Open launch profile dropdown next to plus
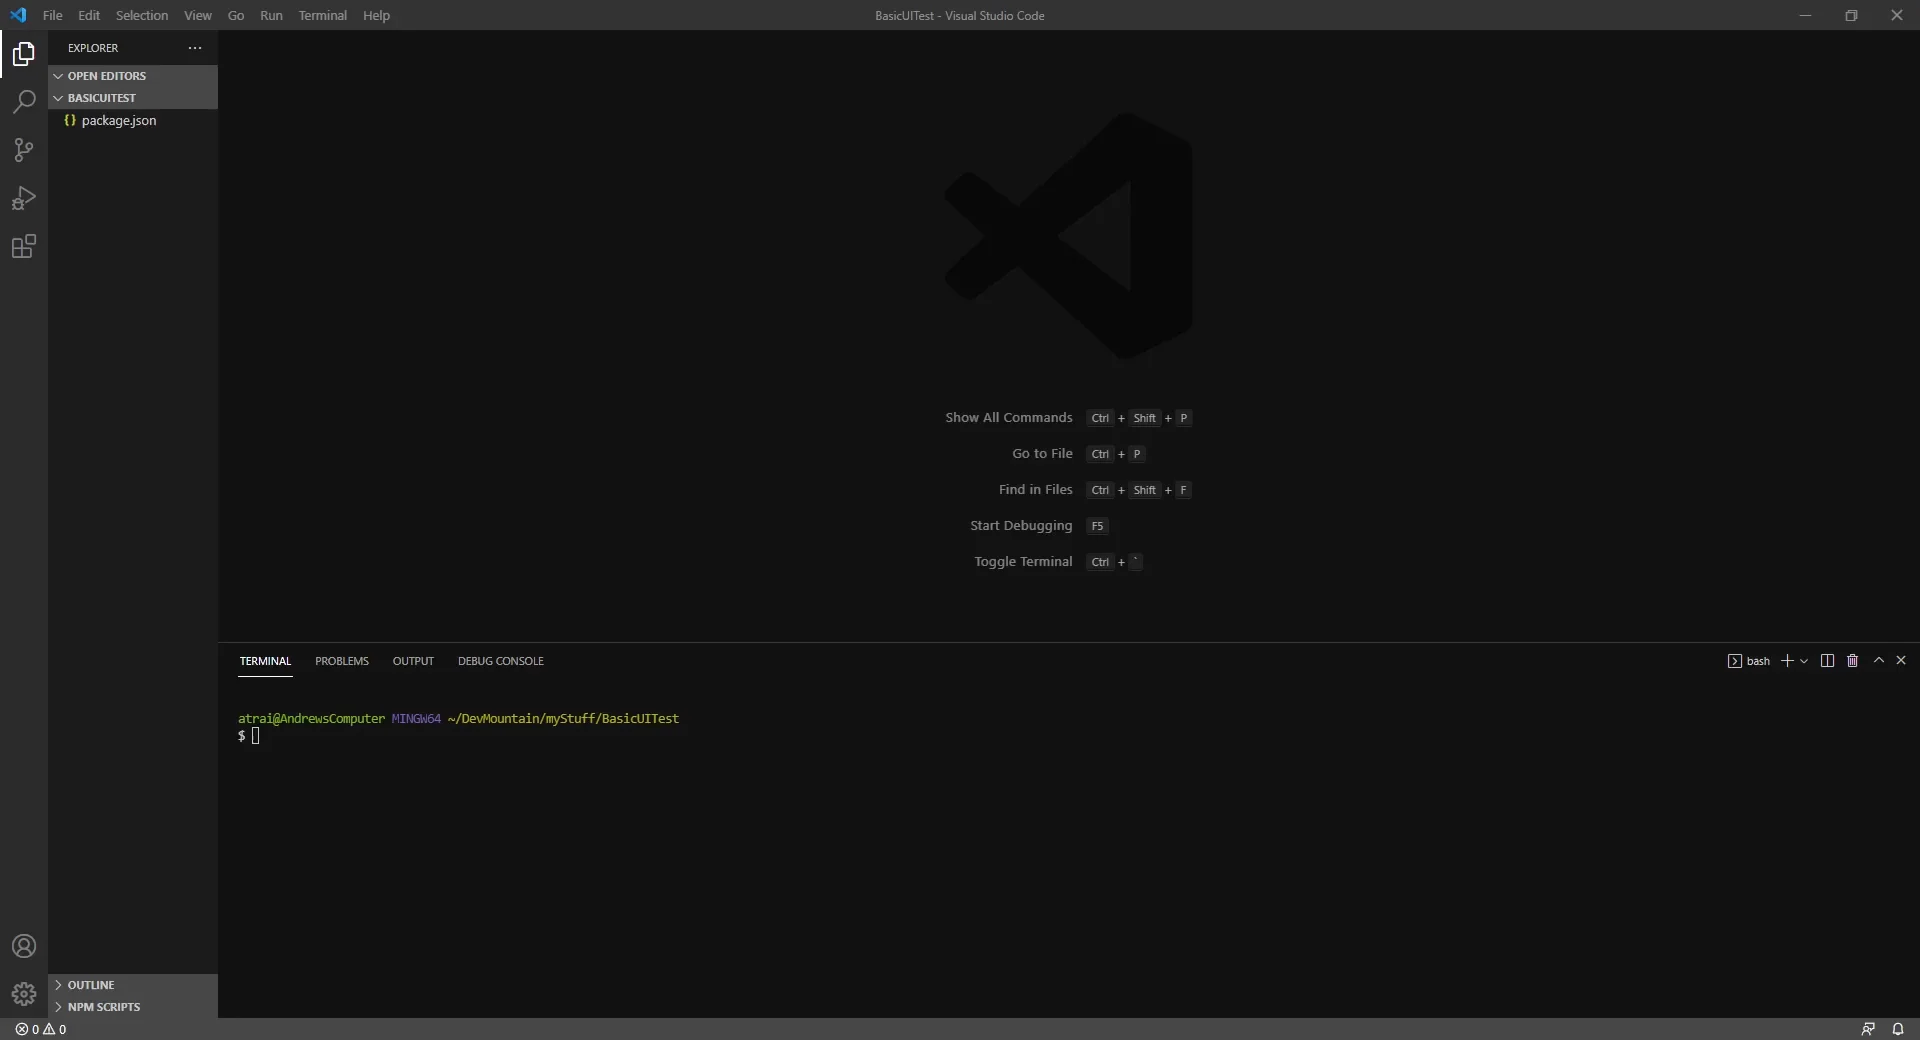This screenshot has width=1920, height=1040. point(1804,661)
